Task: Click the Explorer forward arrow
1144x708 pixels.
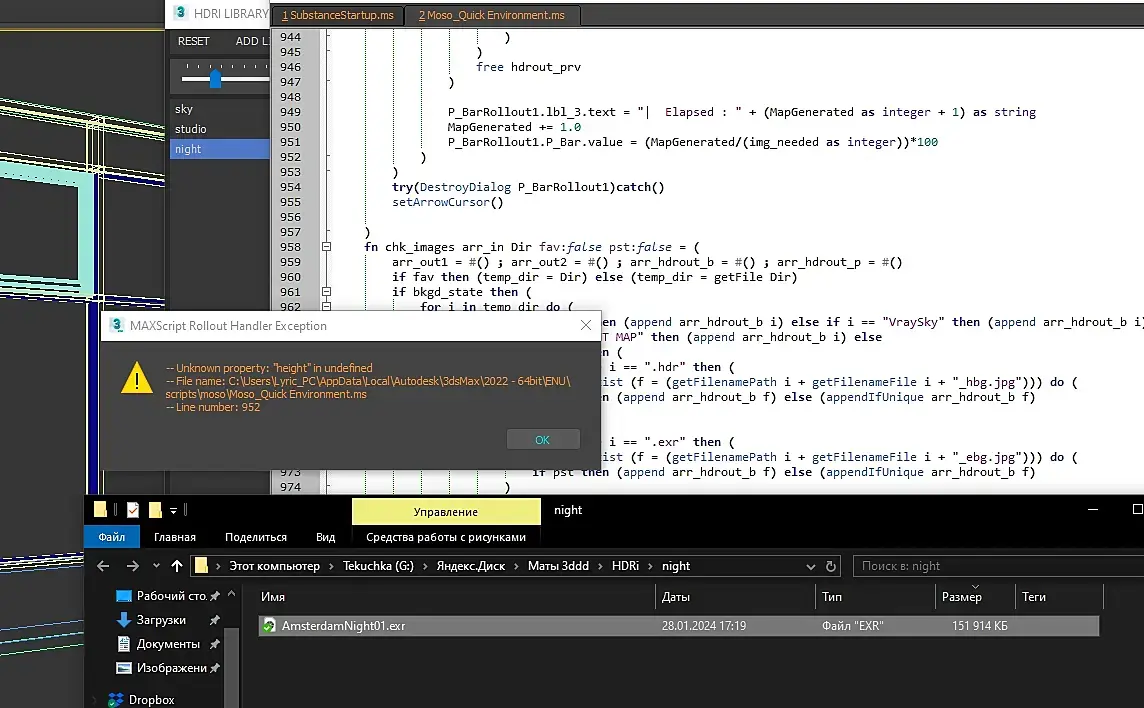Action: point(131,566)
